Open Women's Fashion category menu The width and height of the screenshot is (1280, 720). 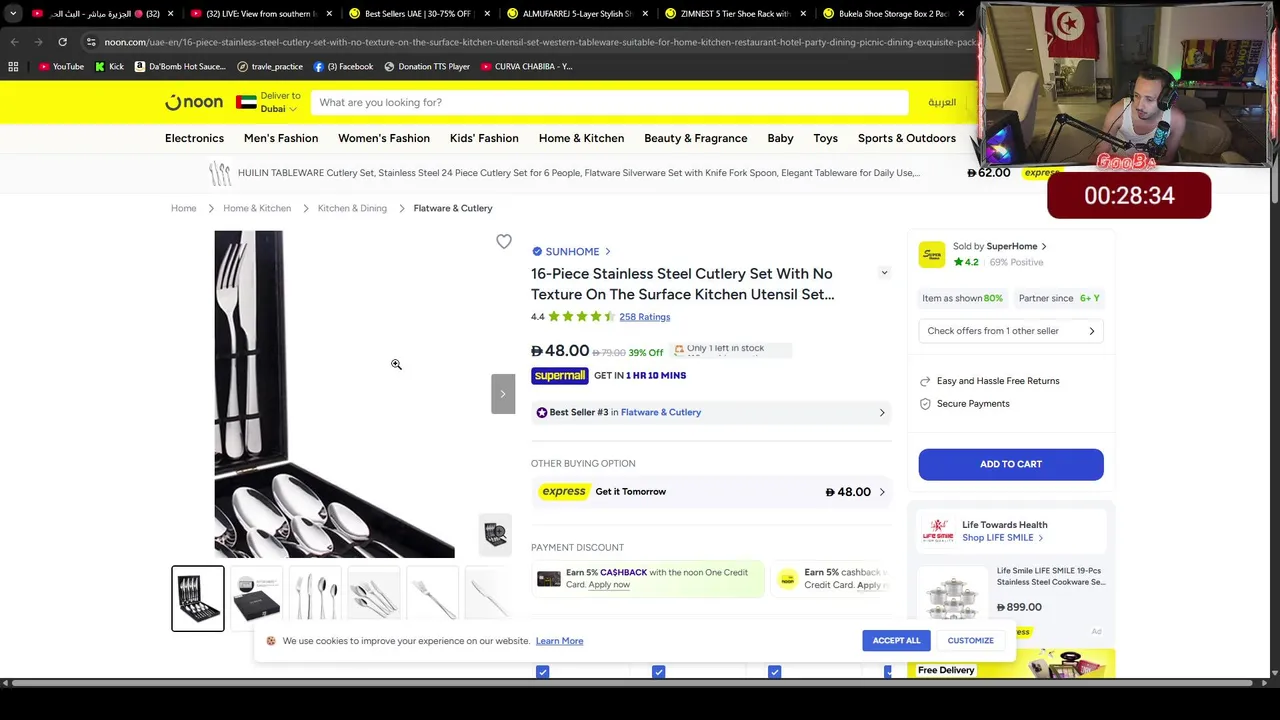click(x=384, y=138)
